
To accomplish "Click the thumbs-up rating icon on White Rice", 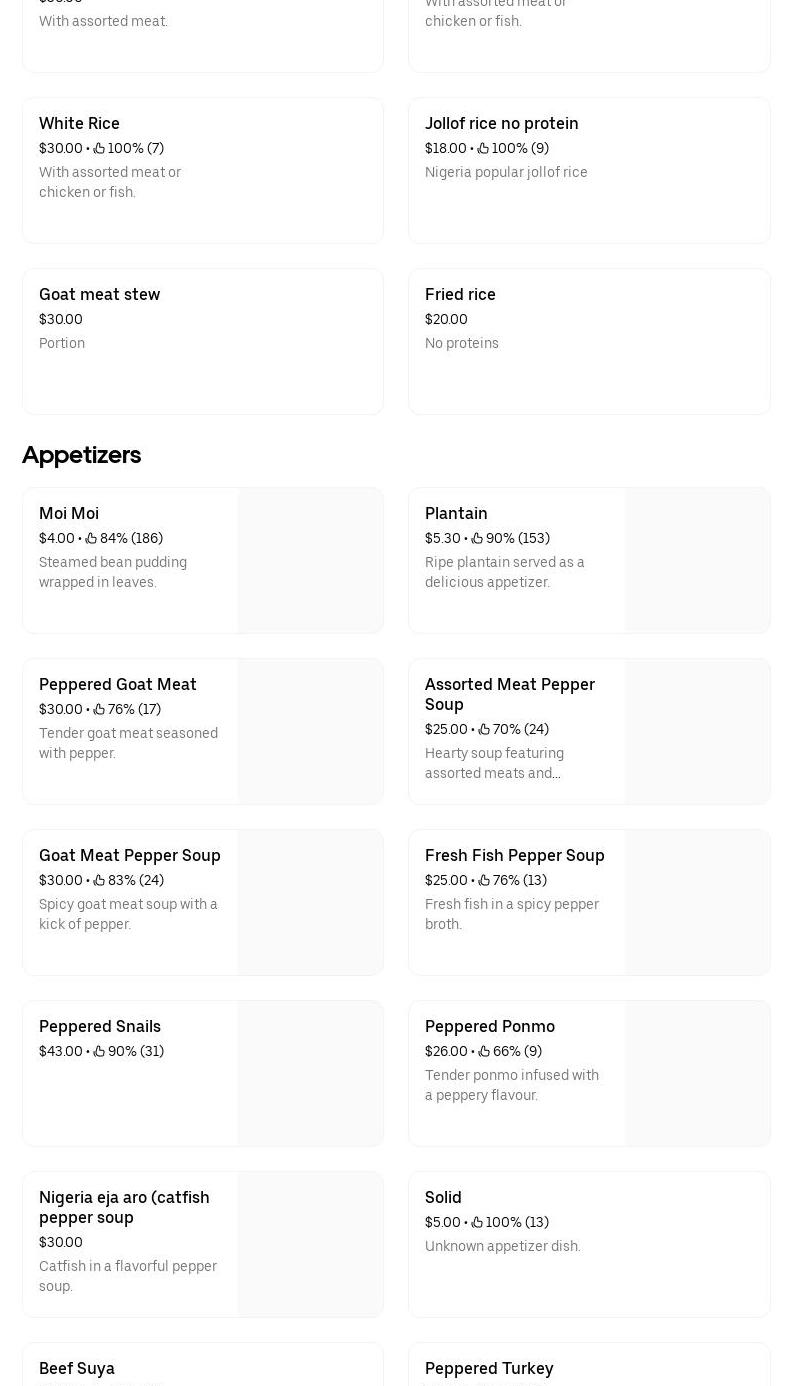I will pyautogui.click(x=99, y=148).
